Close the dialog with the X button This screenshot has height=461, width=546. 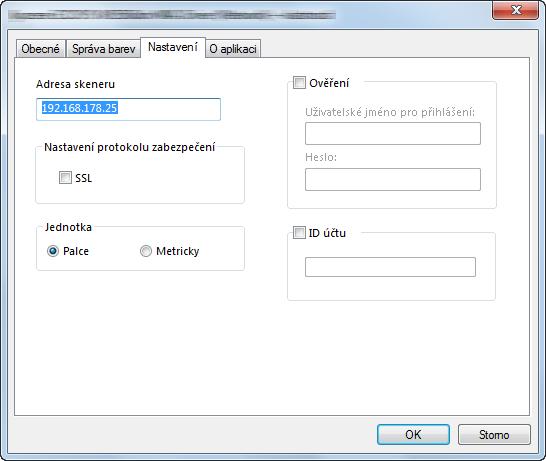pos(516,10)
